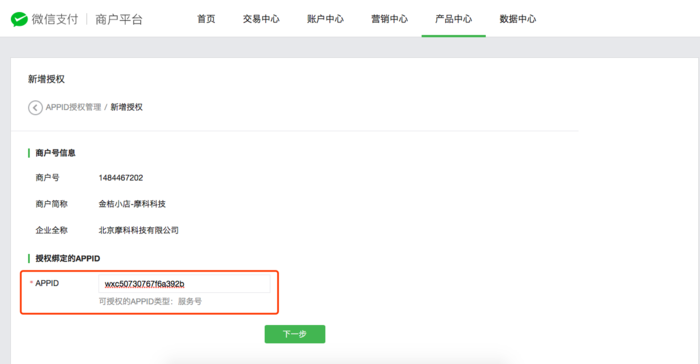
Task: Switch to the 交易中心 tab
Action: (x=261, y=19)
